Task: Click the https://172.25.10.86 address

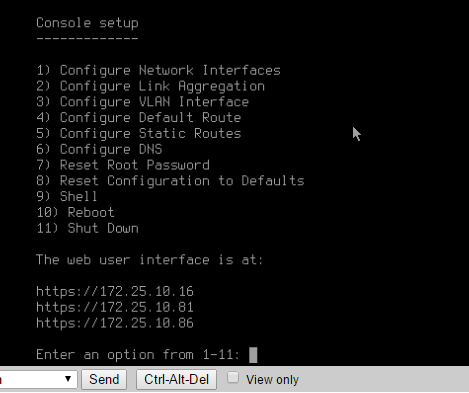Action: (x=115, y=323)
